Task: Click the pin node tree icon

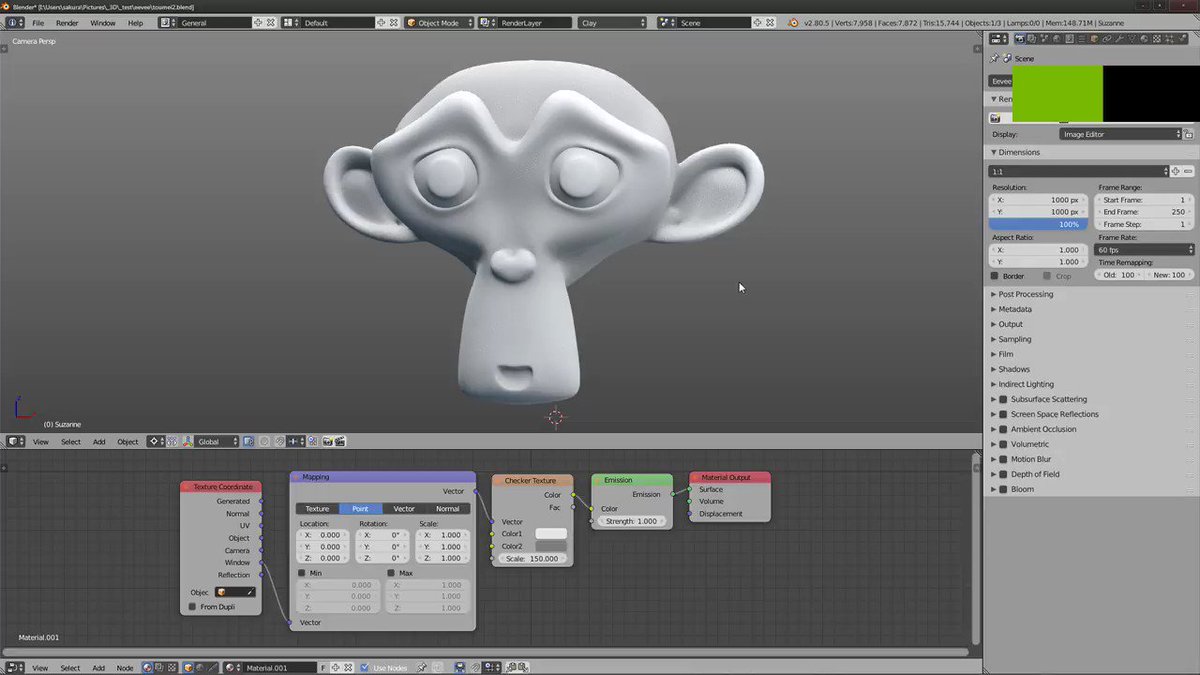Action: pos(421,667)
